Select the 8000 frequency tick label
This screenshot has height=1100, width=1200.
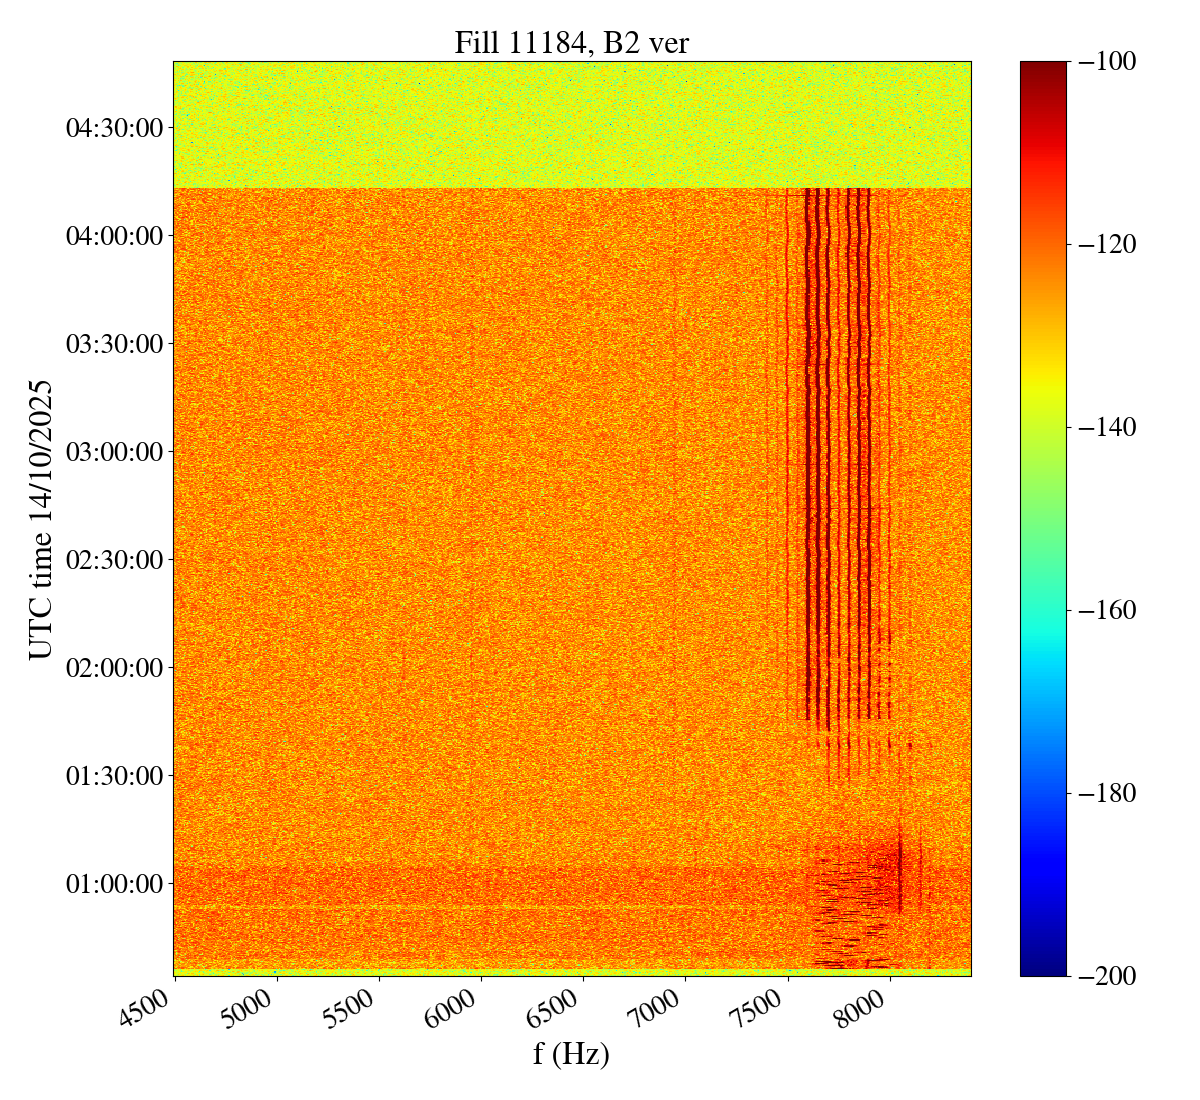click(x=866, y=1004)
